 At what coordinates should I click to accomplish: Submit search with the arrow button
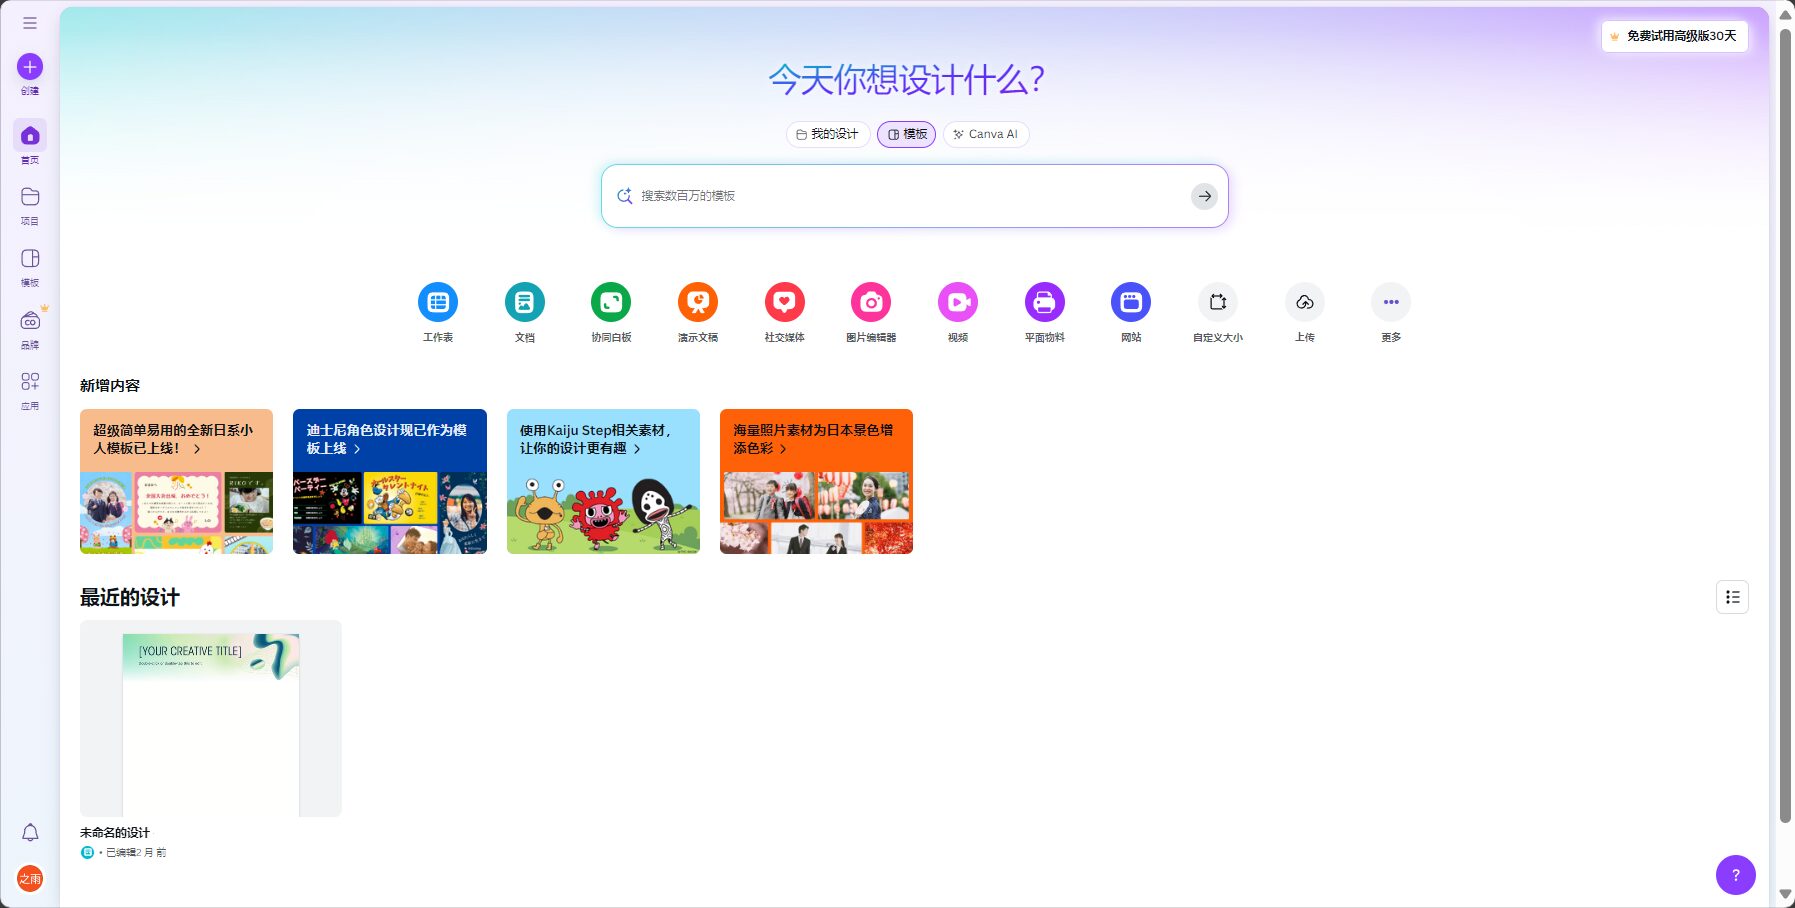tap(1205, 196)
